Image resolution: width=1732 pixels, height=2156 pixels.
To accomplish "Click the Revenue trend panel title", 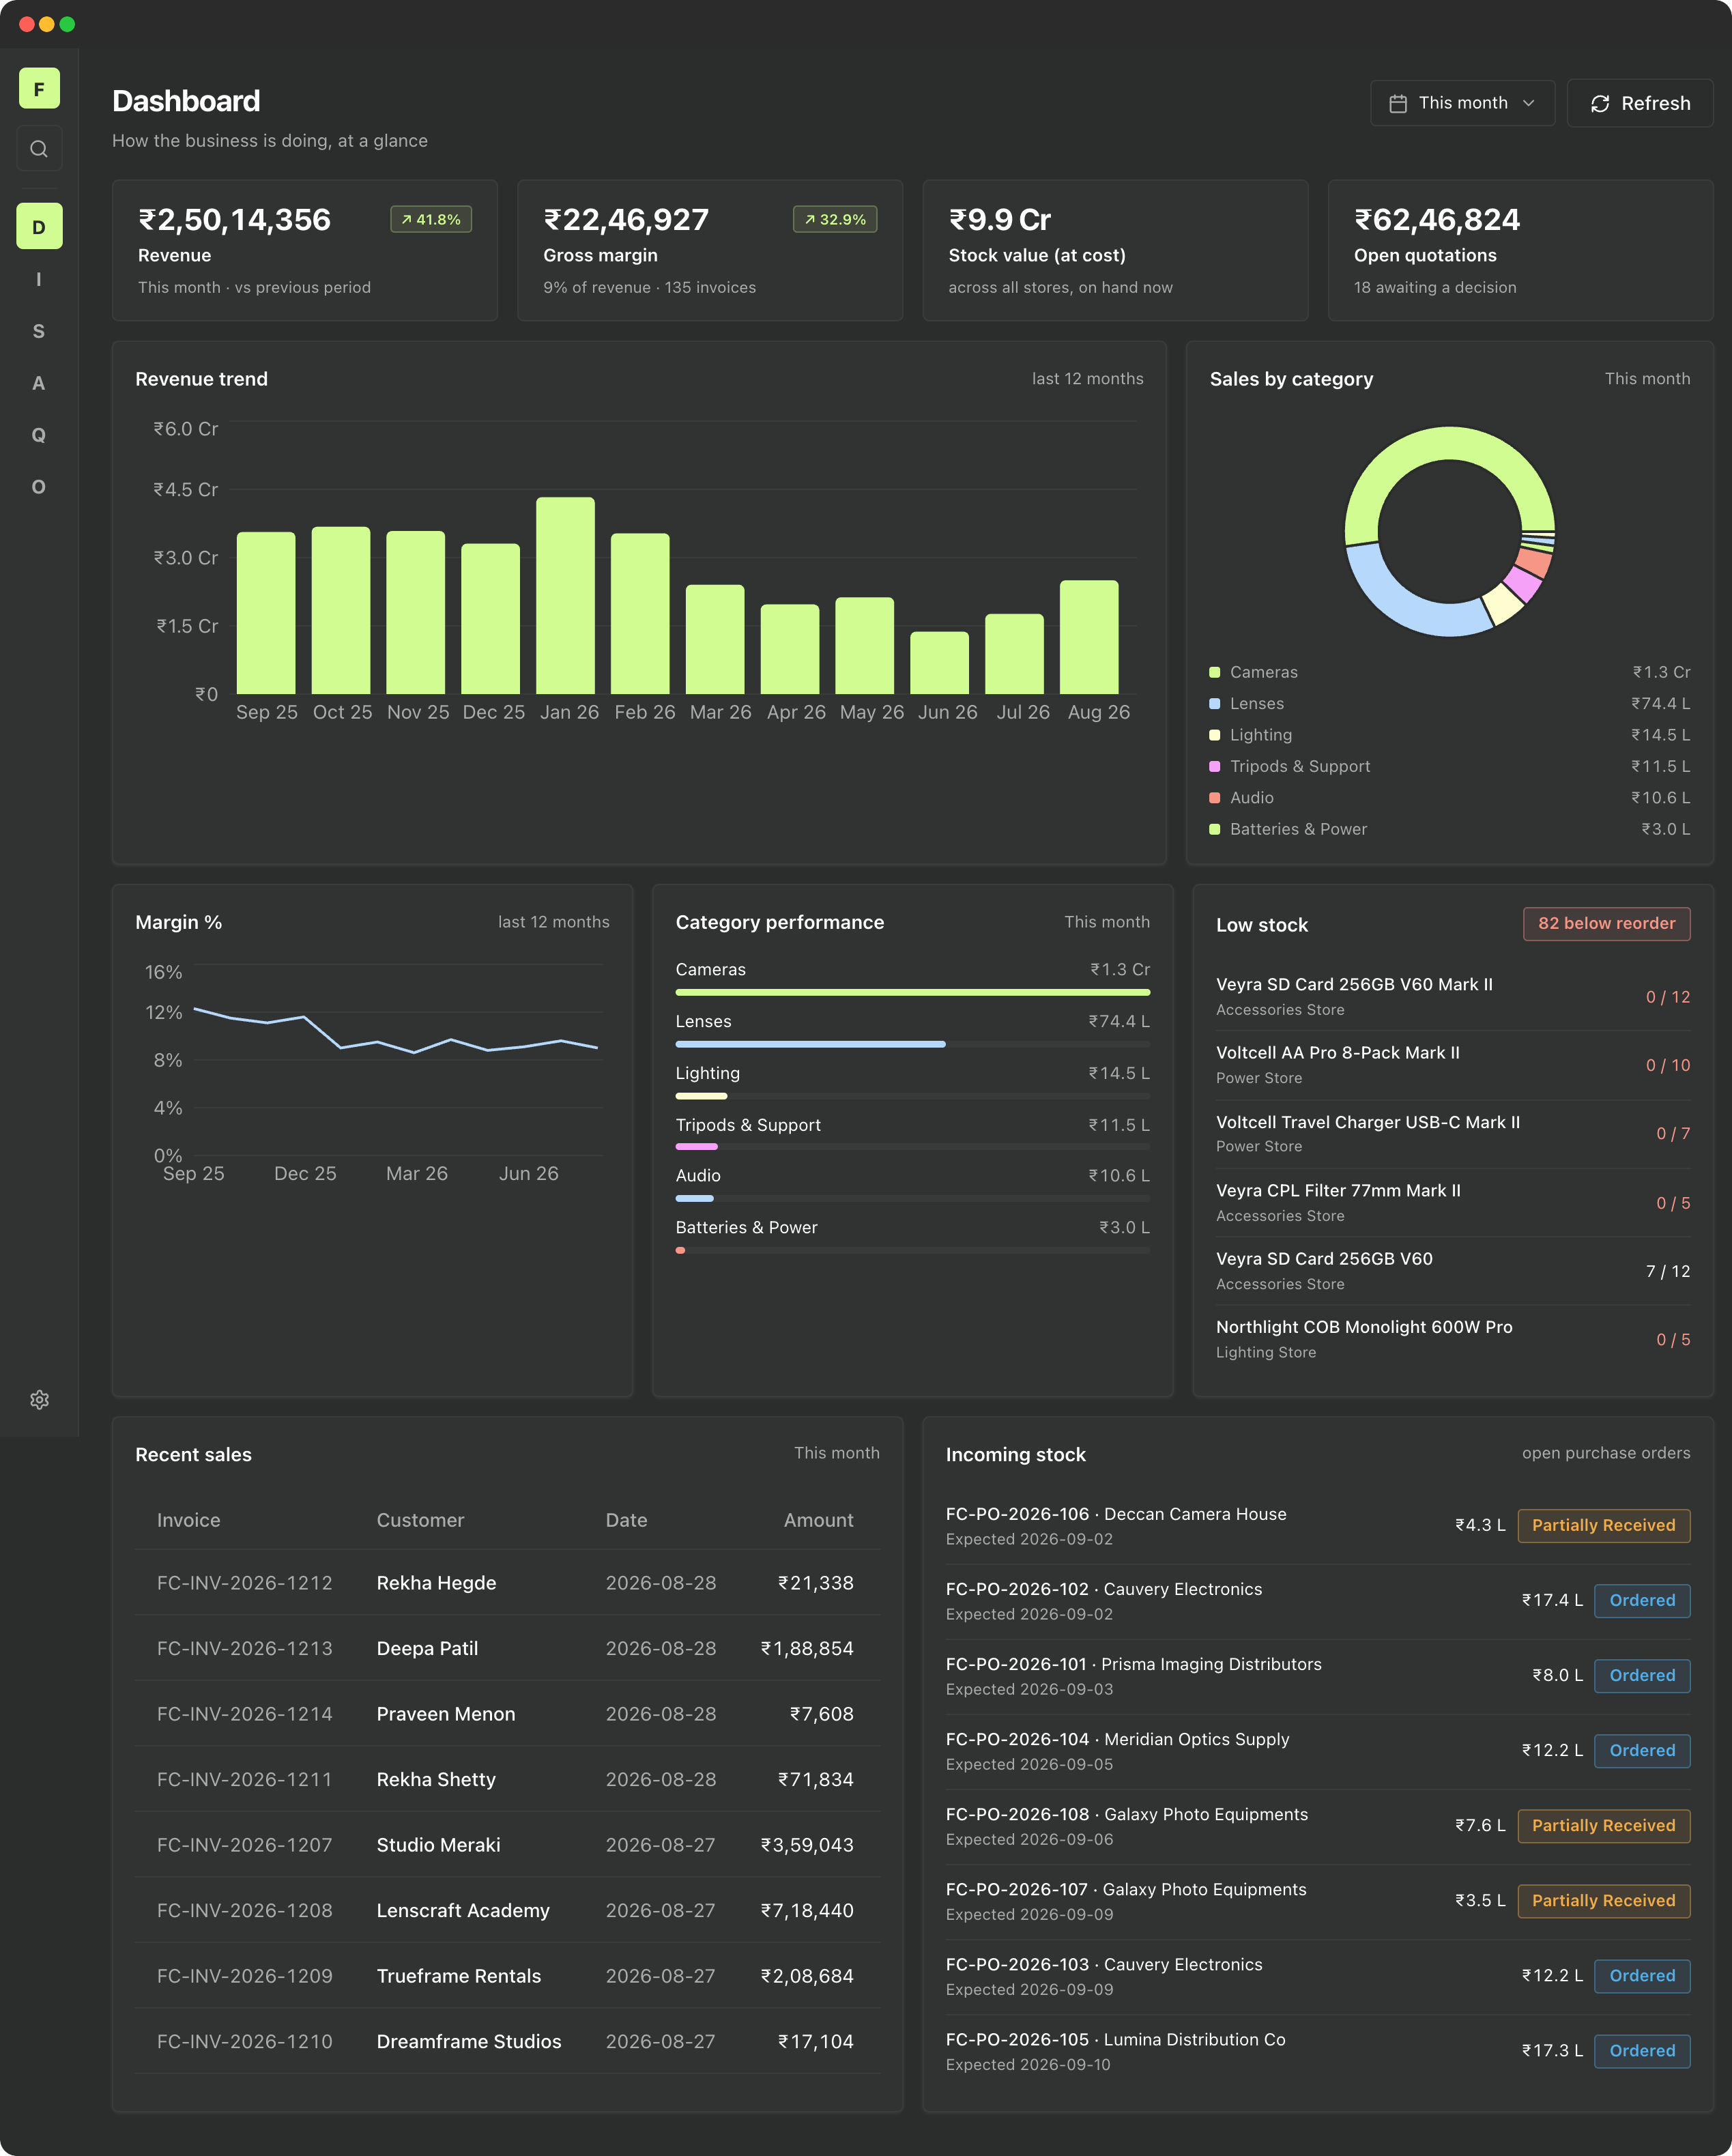I will [201, 379].
